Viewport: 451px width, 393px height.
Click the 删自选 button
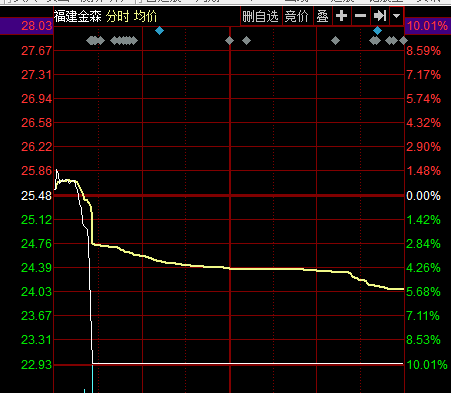260,16
